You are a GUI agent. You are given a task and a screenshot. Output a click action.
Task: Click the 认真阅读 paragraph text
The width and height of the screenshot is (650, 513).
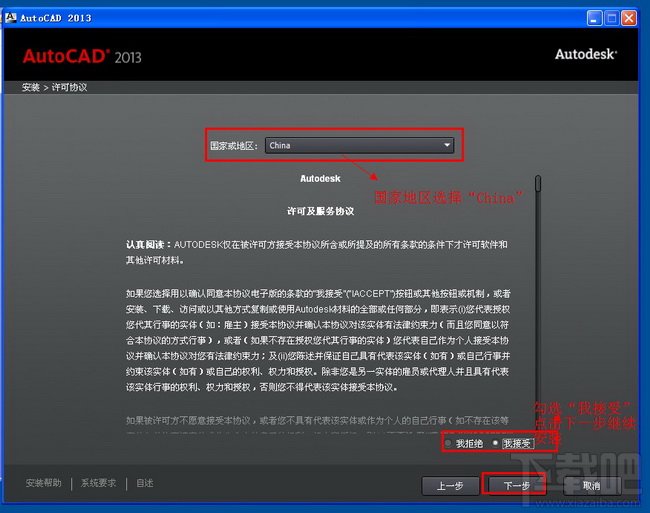pyautogui.click(x=317, y=252)
